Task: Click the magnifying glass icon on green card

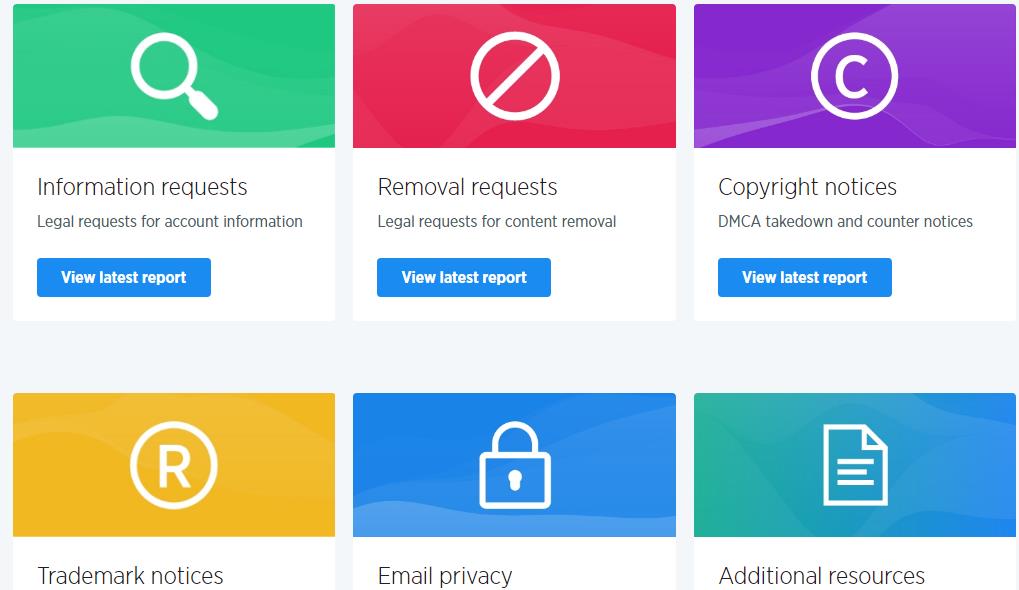Action: click(174, 76)
